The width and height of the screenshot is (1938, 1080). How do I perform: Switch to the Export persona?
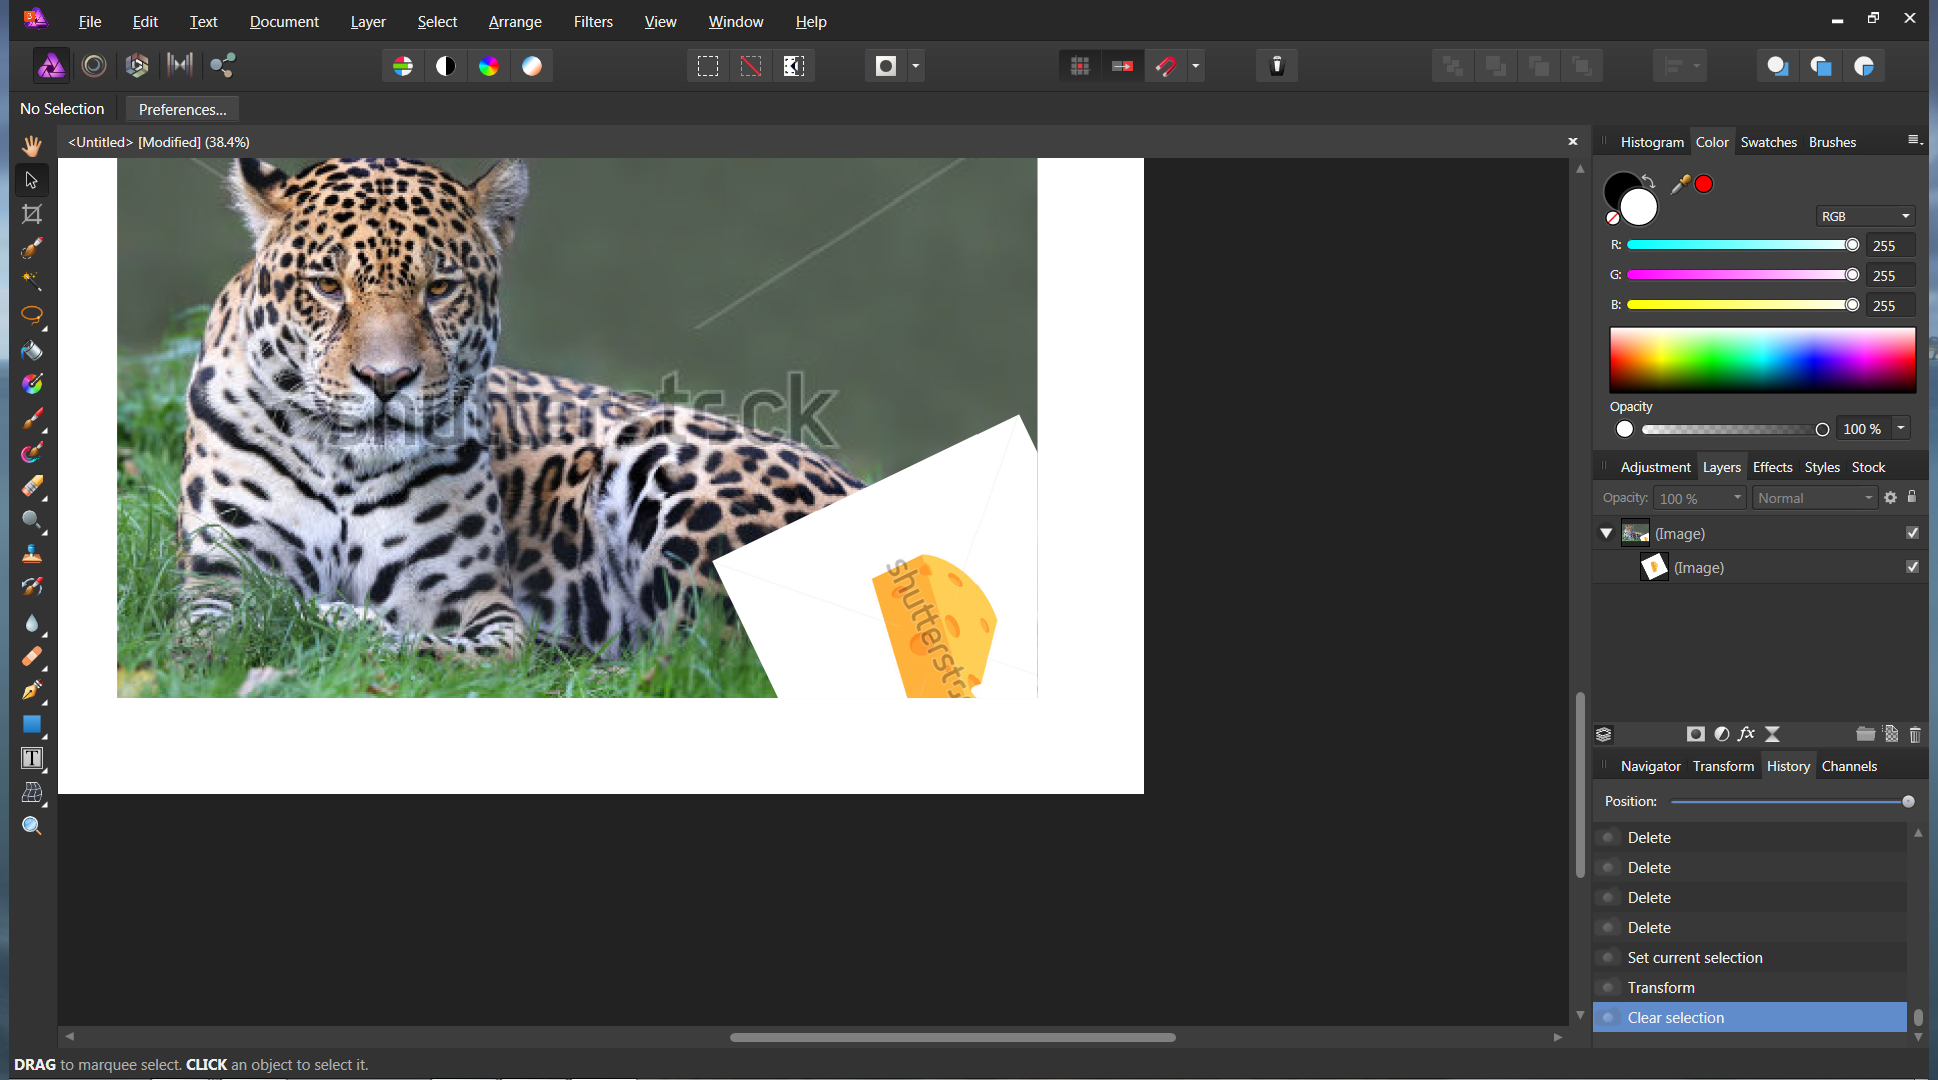[x=223, y=66]
